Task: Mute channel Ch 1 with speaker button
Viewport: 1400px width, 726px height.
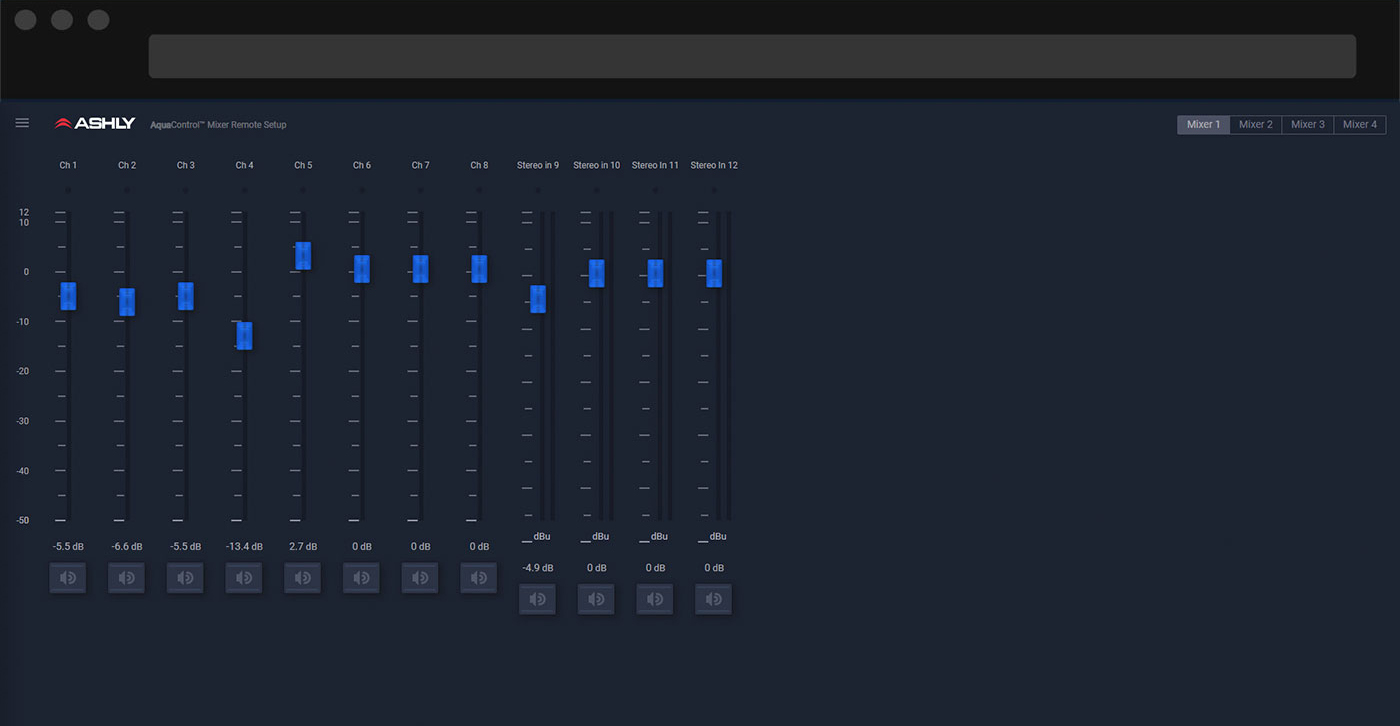Action: coord(68,578)
